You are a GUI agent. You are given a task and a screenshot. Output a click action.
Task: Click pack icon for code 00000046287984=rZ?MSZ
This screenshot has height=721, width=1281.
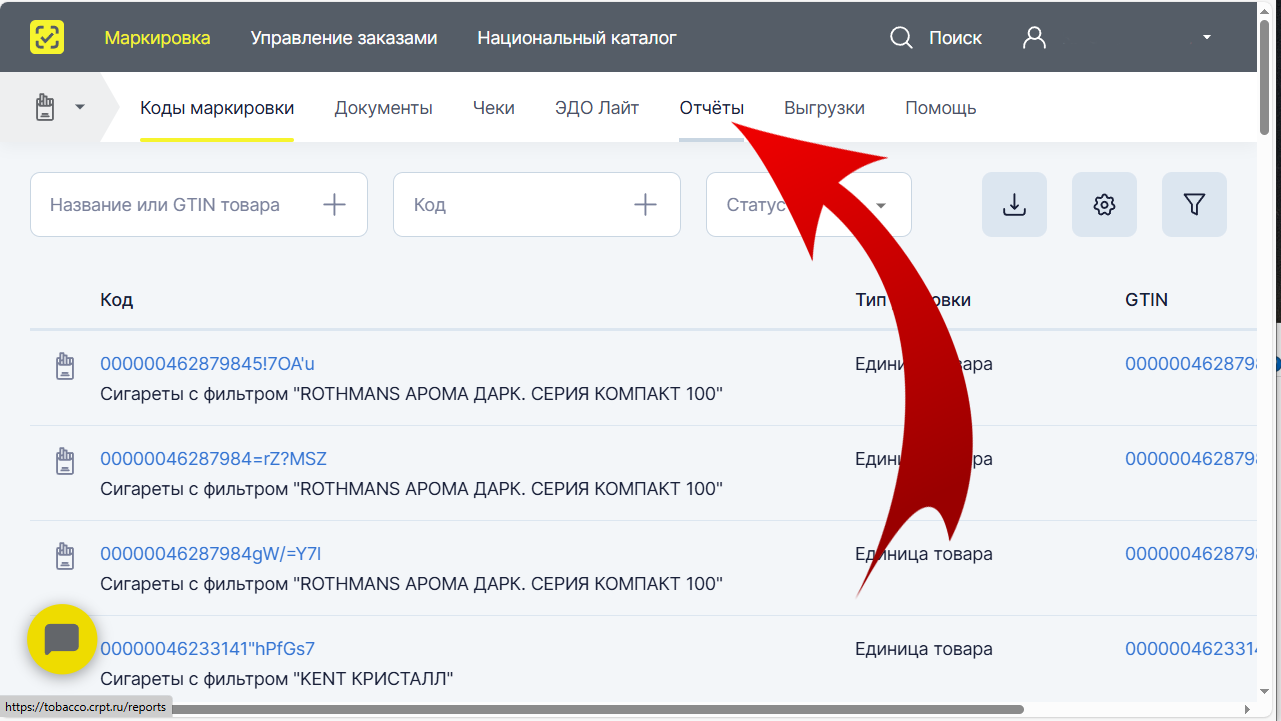64,461
